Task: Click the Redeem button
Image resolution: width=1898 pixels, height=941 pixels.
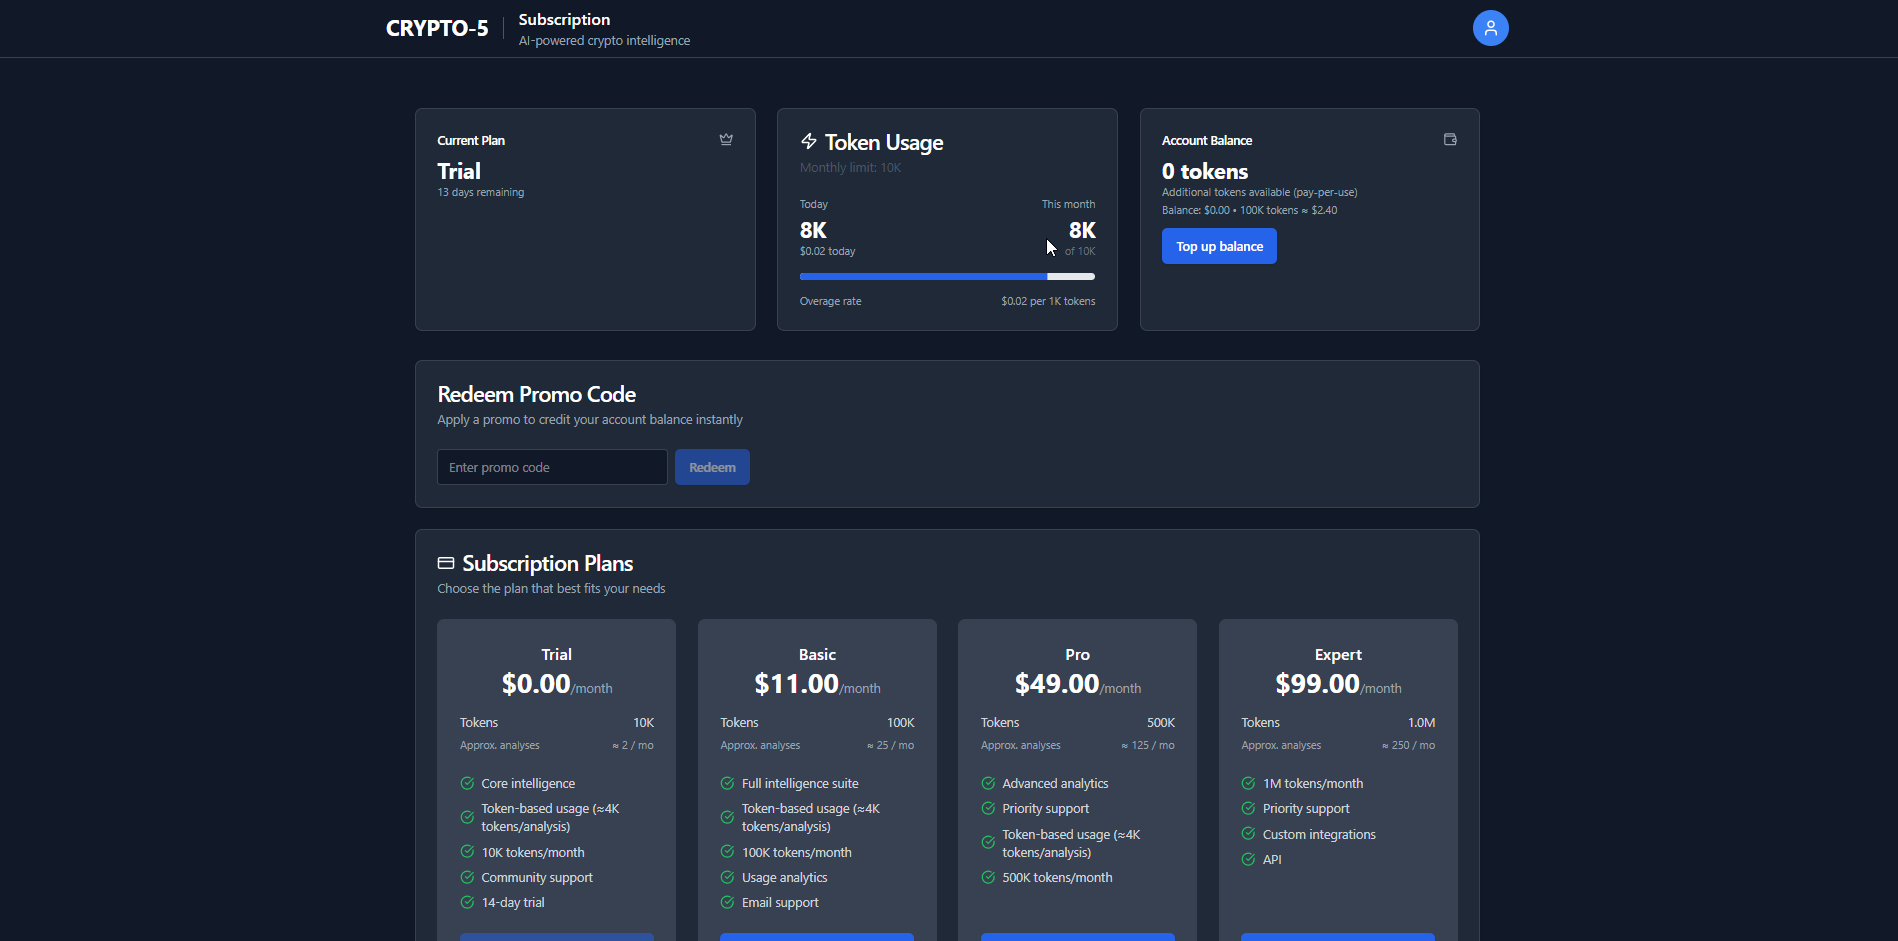Action: pos(712,467)
